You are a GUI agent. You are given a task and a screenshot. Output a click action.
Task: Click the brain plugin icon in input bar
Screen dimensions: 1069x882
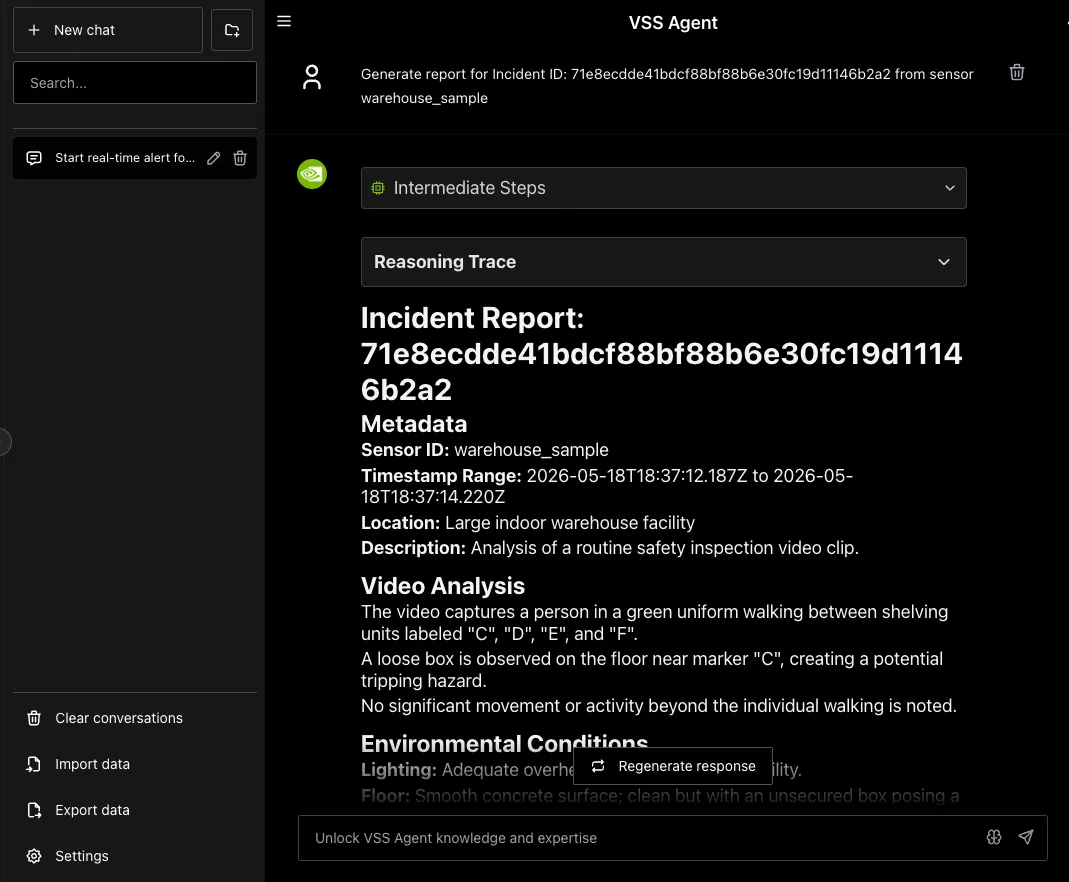994,837
